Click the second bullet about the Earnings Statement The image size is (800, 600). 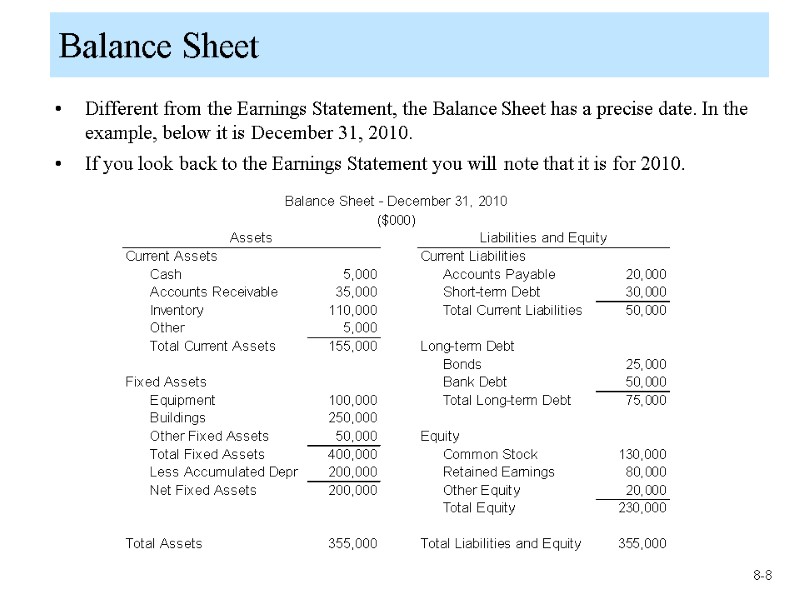tap(385, 163)
